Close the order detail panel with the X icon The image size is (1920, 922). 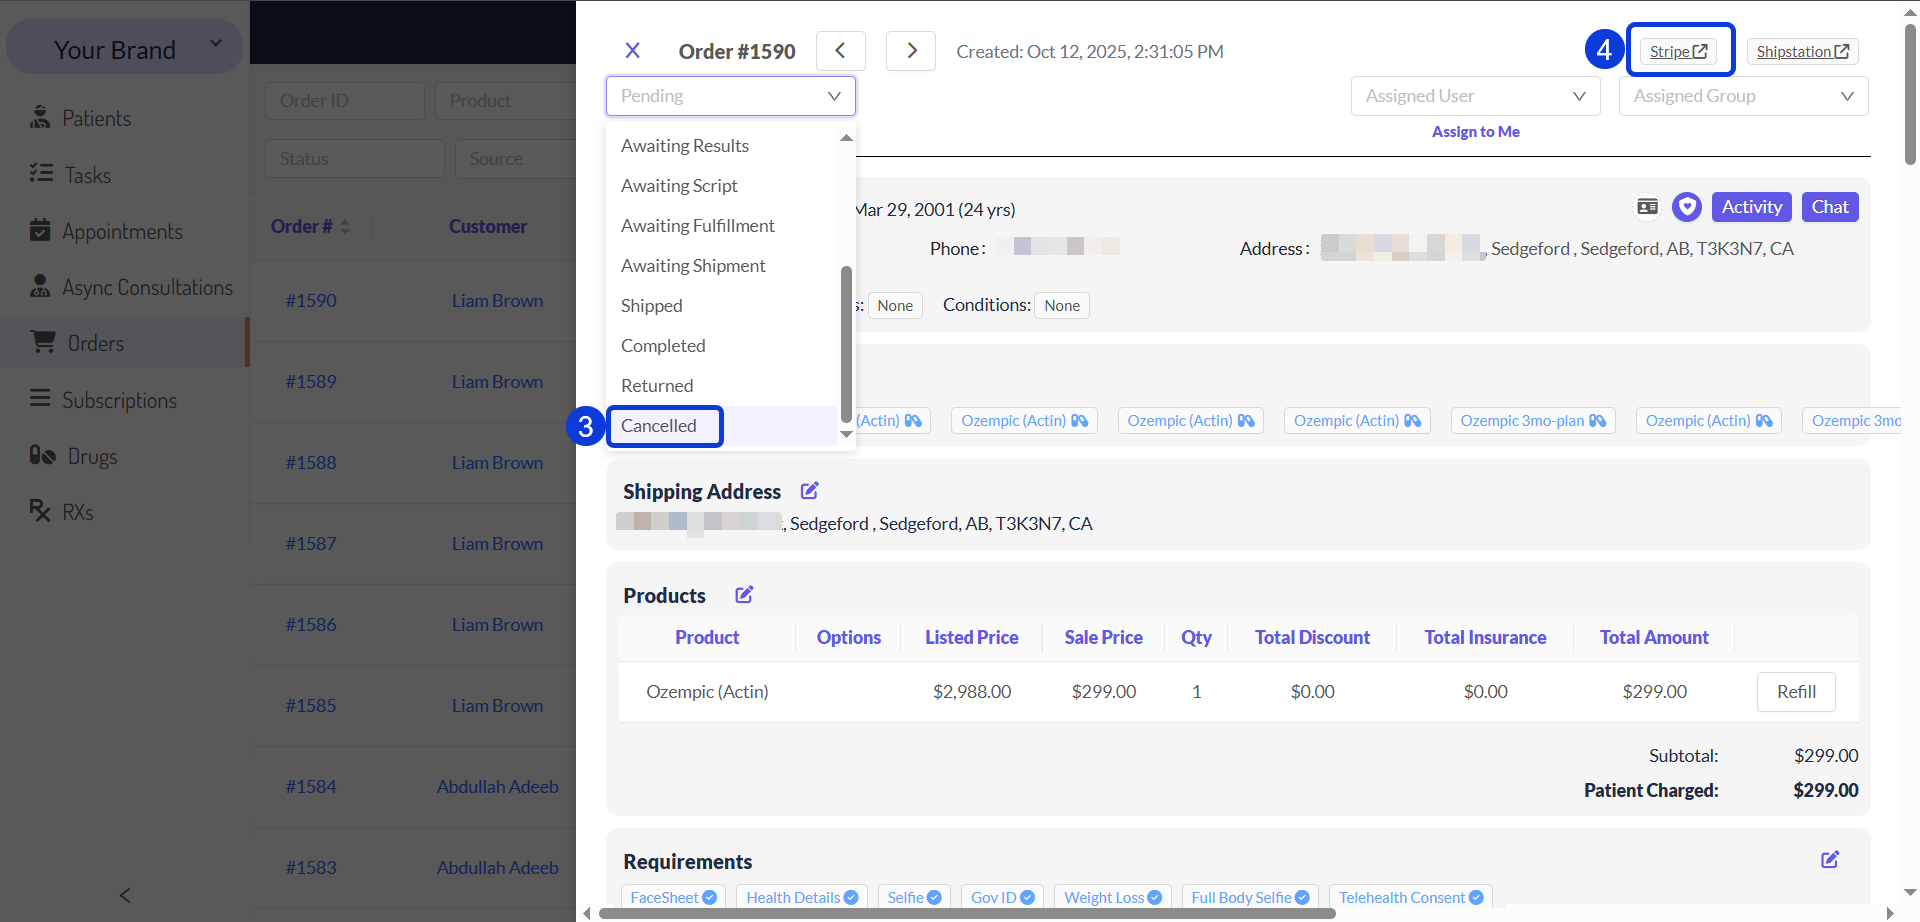tap(632, 51)
